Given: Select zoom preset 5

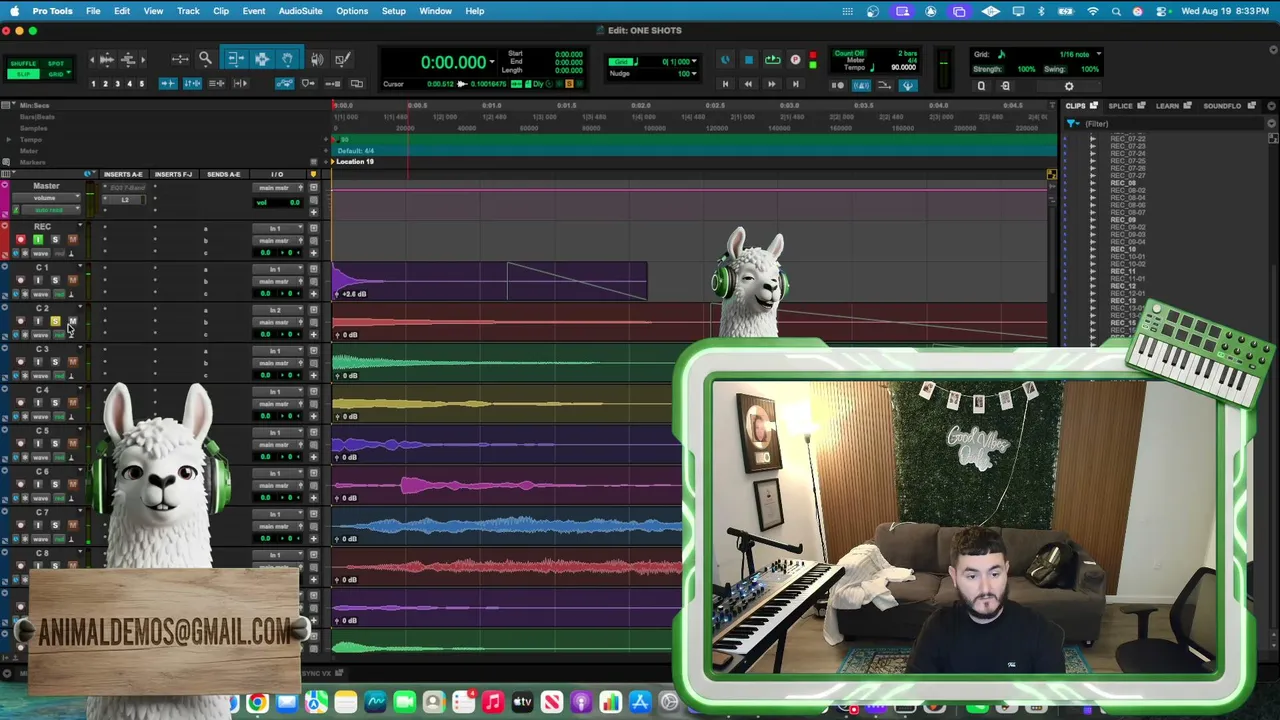Looking at the screenshot, I should [141, 84].
